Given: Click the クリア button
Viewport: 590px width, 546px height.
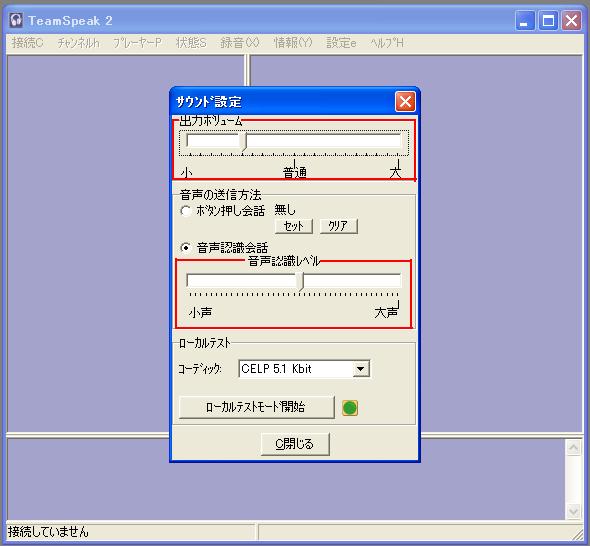Looking at the screenshot, I should (339, 226).
